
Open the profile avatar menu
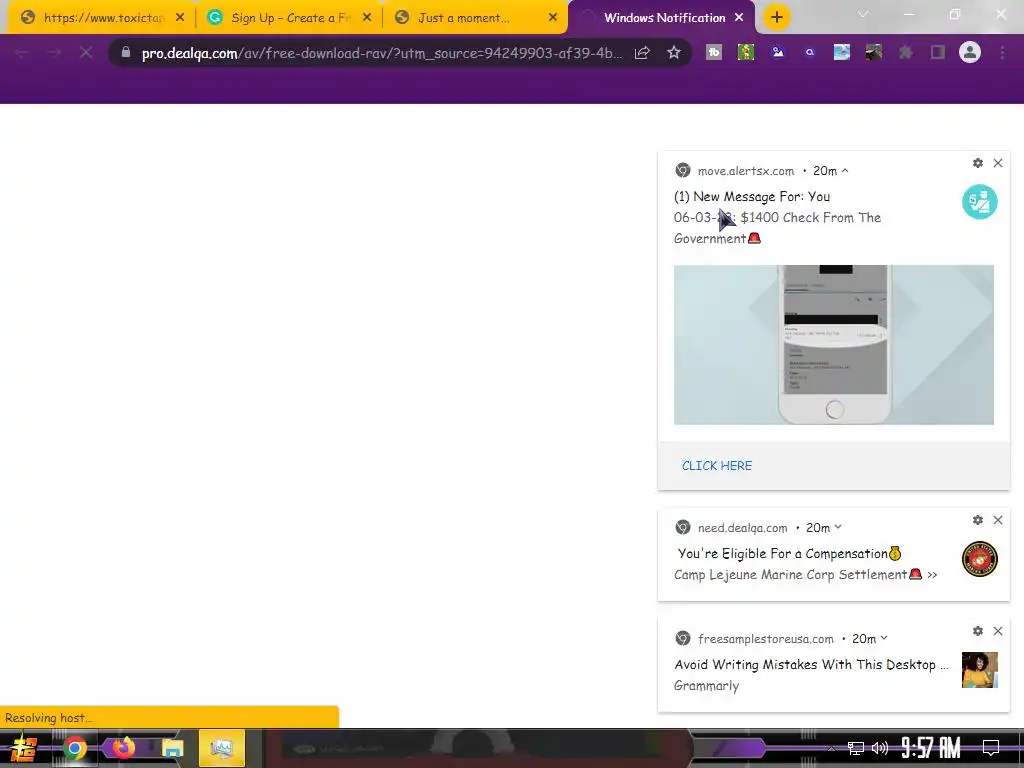pos(970,52)
